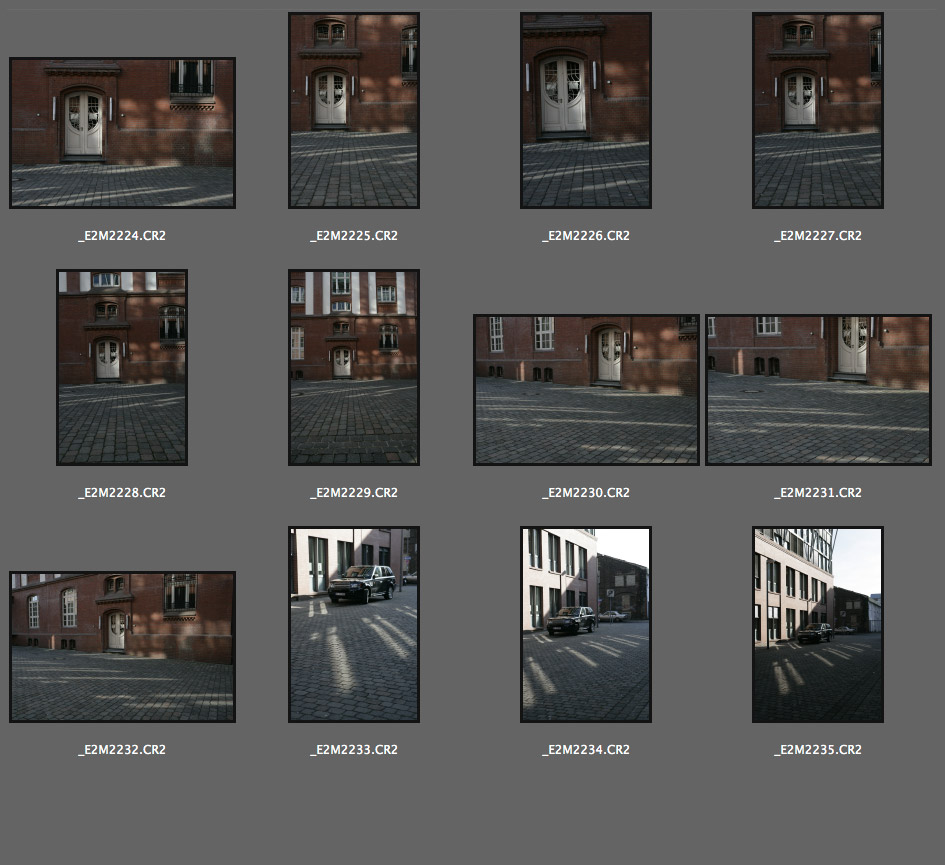This screenshot has height=865, width=945.
Task: Click the _E2M2226.CR2 filename text
Action: pyautogui.click(x=586, y=236)
